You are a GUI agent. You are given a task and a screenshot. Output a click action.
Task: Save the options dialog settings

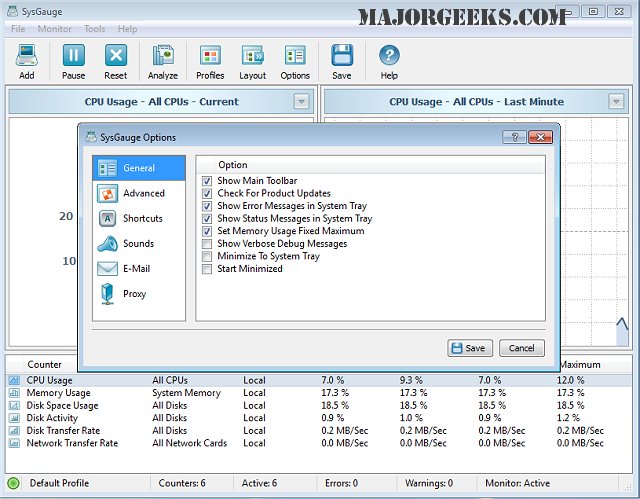[x=470, y=348]
